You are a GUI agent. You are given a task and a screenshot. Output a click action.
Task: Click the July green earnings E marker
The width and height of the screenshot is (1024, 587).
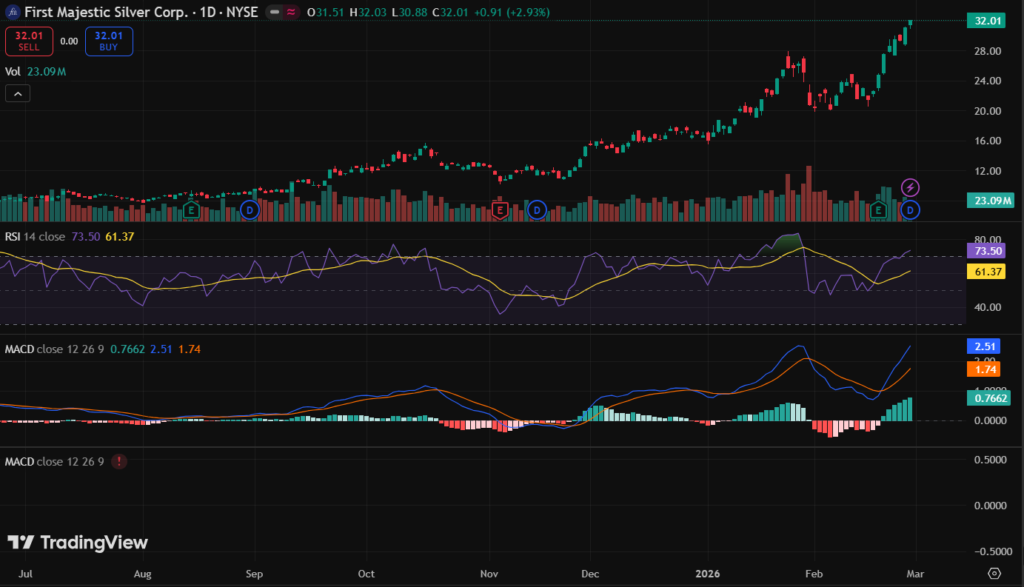pos(191,210)
